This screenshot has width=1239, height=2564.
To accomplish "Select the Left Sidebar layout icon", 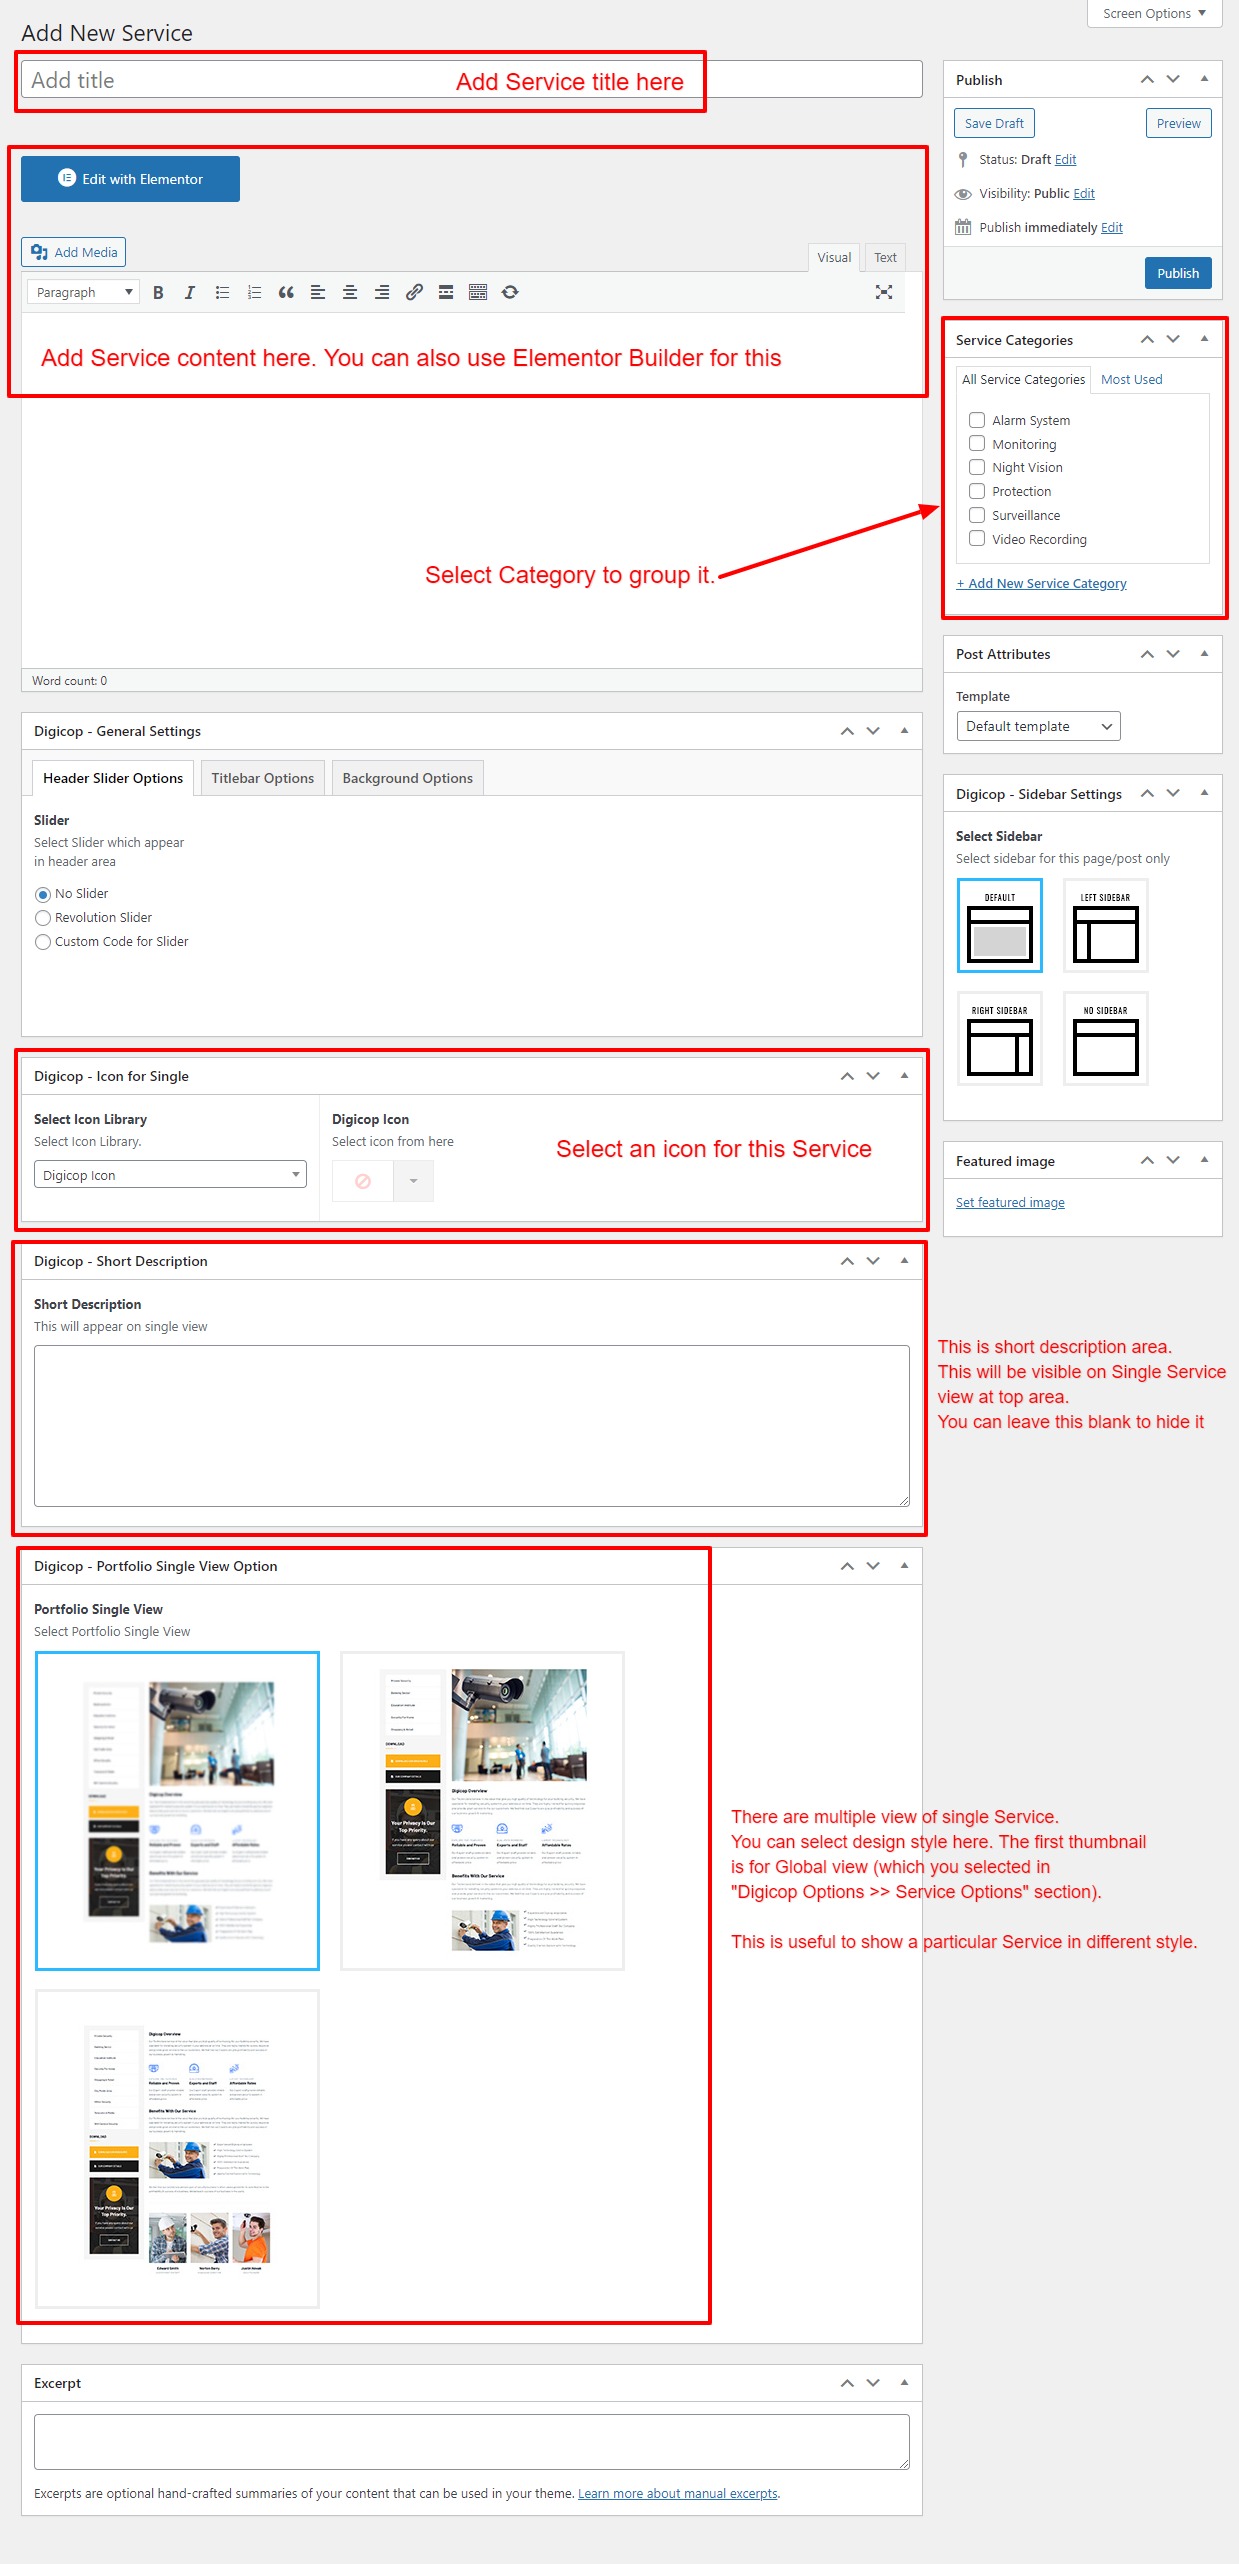I will pyautogui.click(x=1105, y=925).
